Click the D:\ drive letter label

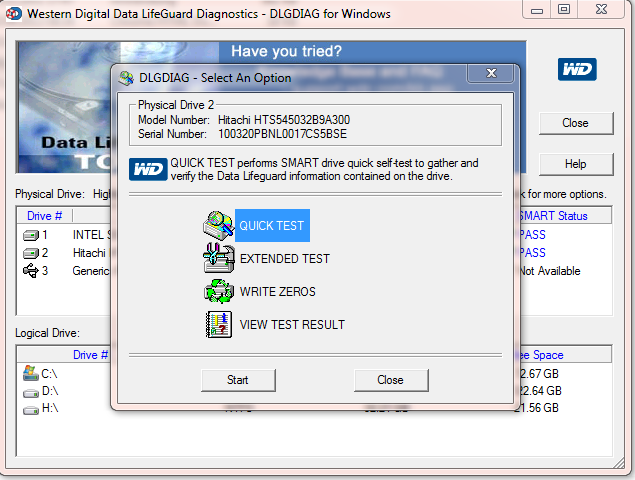click(50, 391)
